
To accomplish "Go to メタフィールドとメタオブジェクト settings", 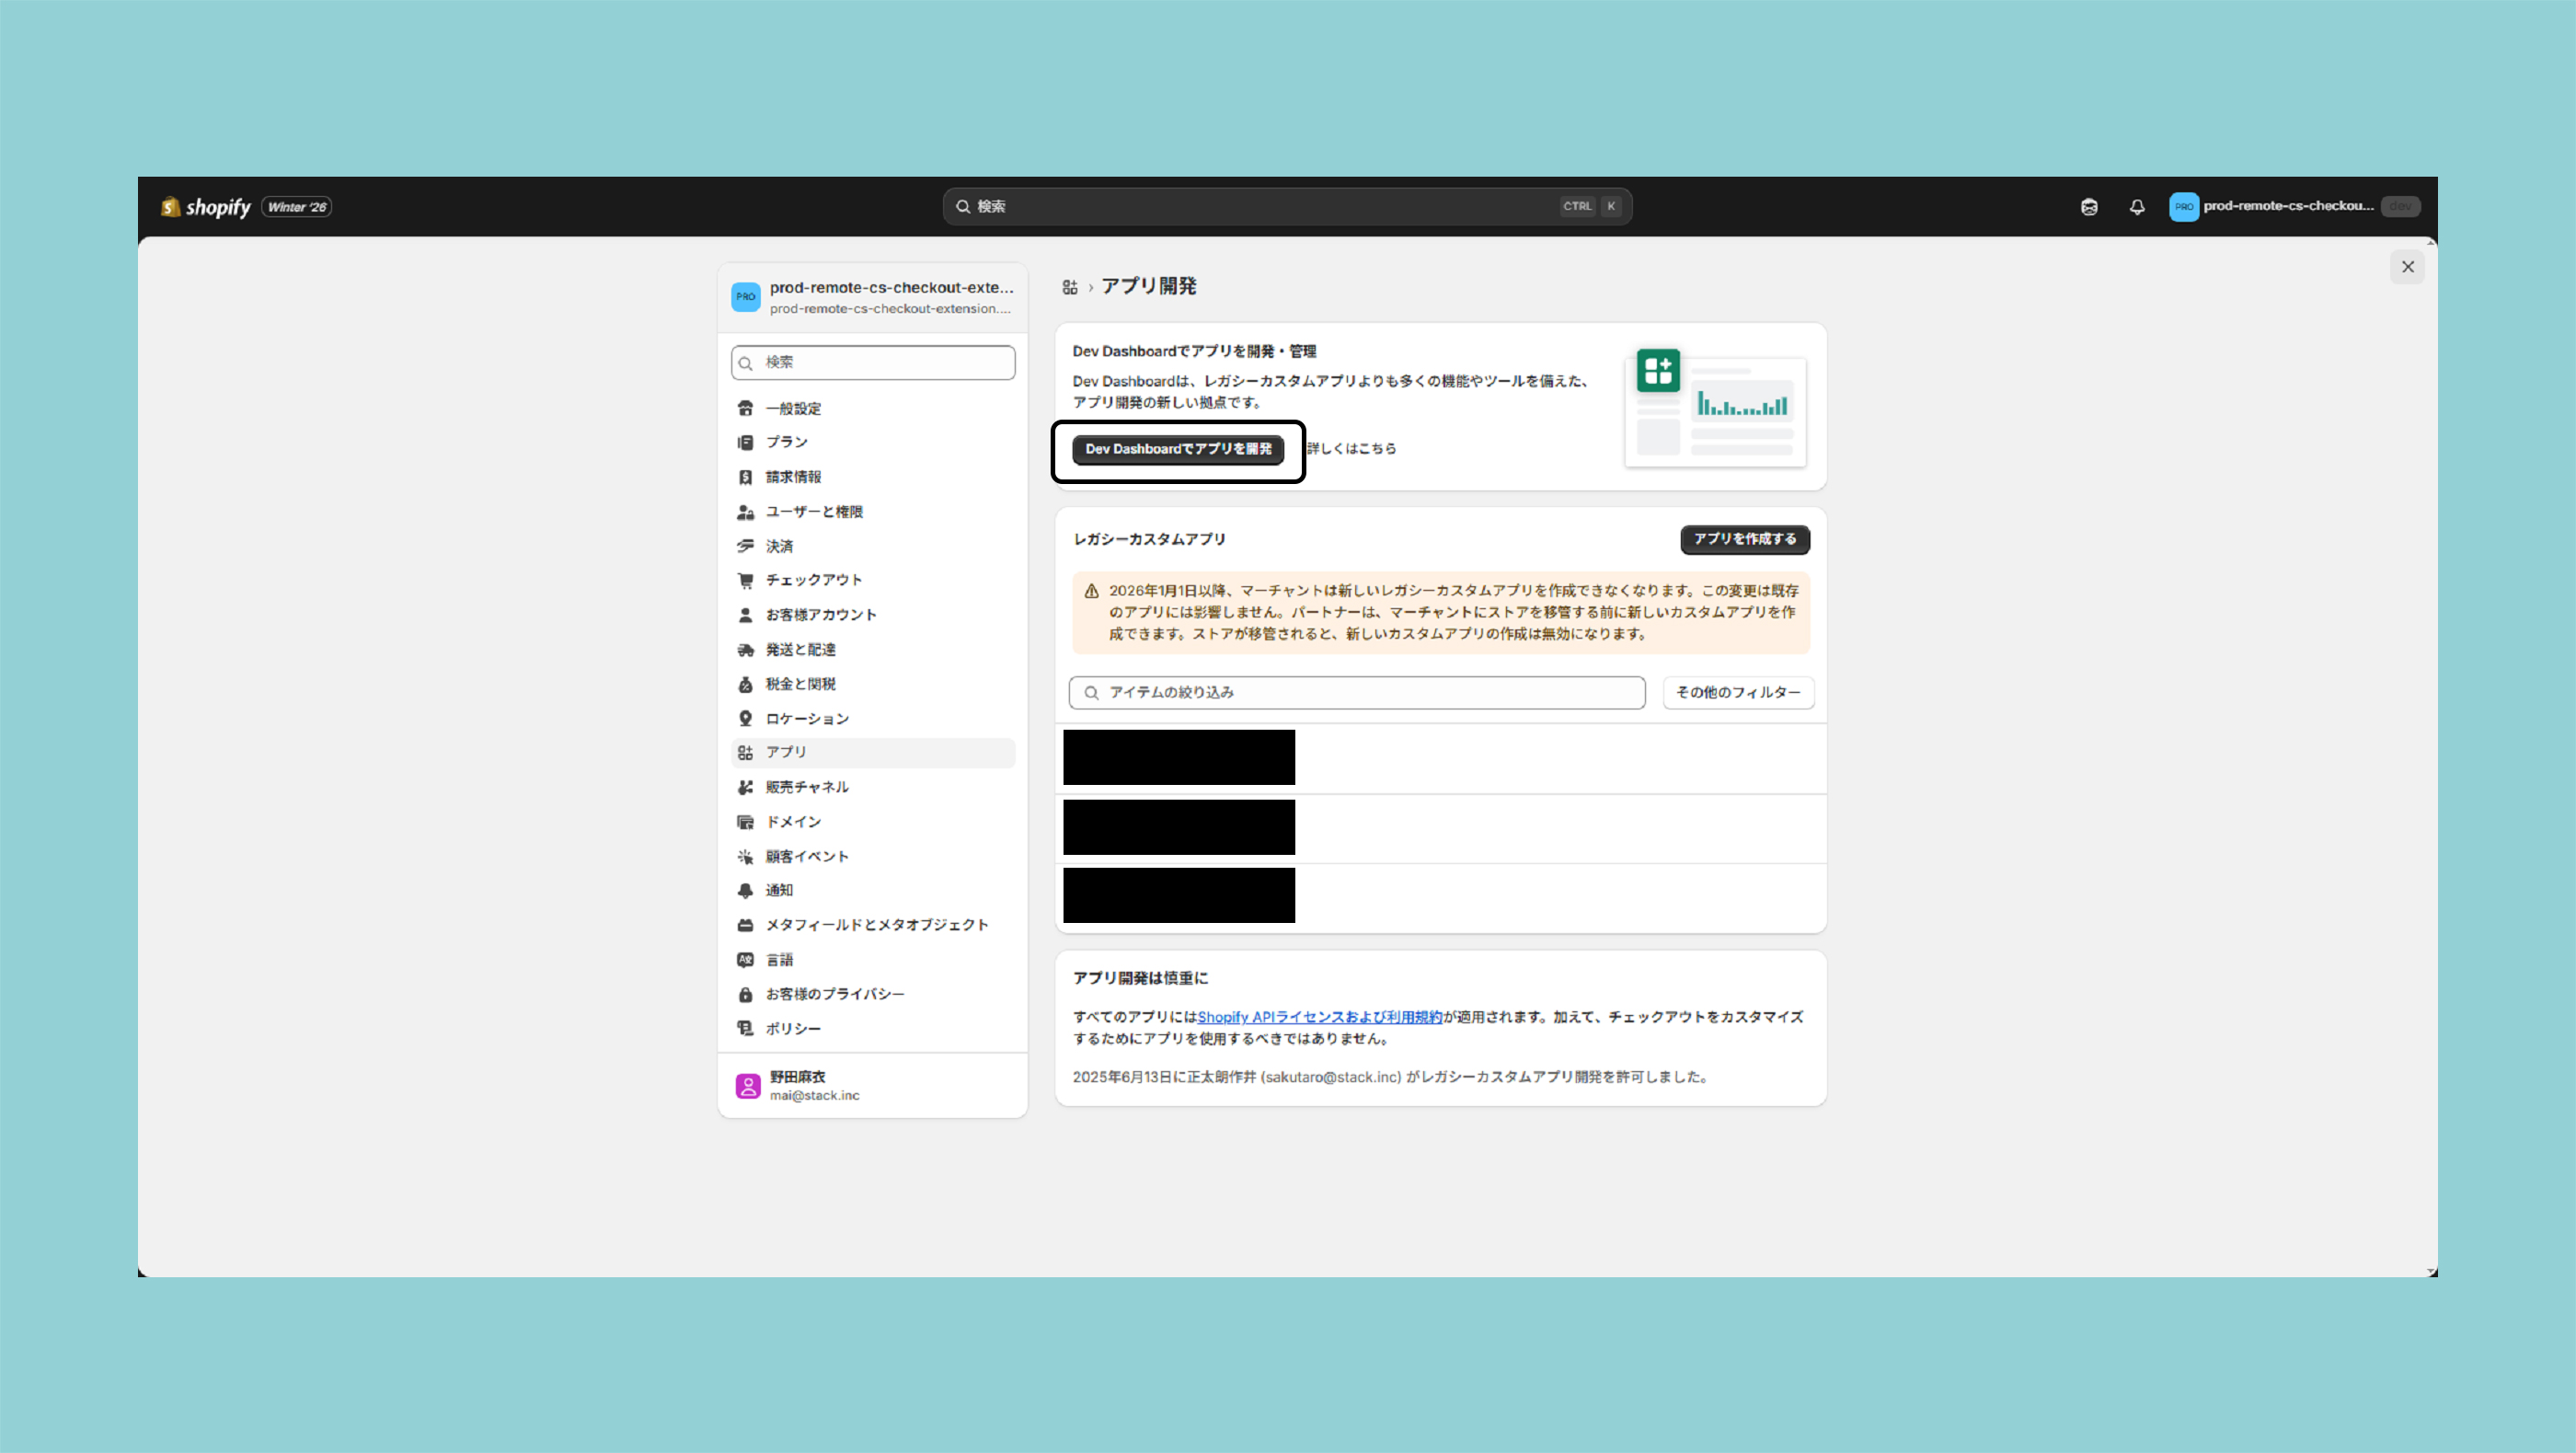I will 876,925.
